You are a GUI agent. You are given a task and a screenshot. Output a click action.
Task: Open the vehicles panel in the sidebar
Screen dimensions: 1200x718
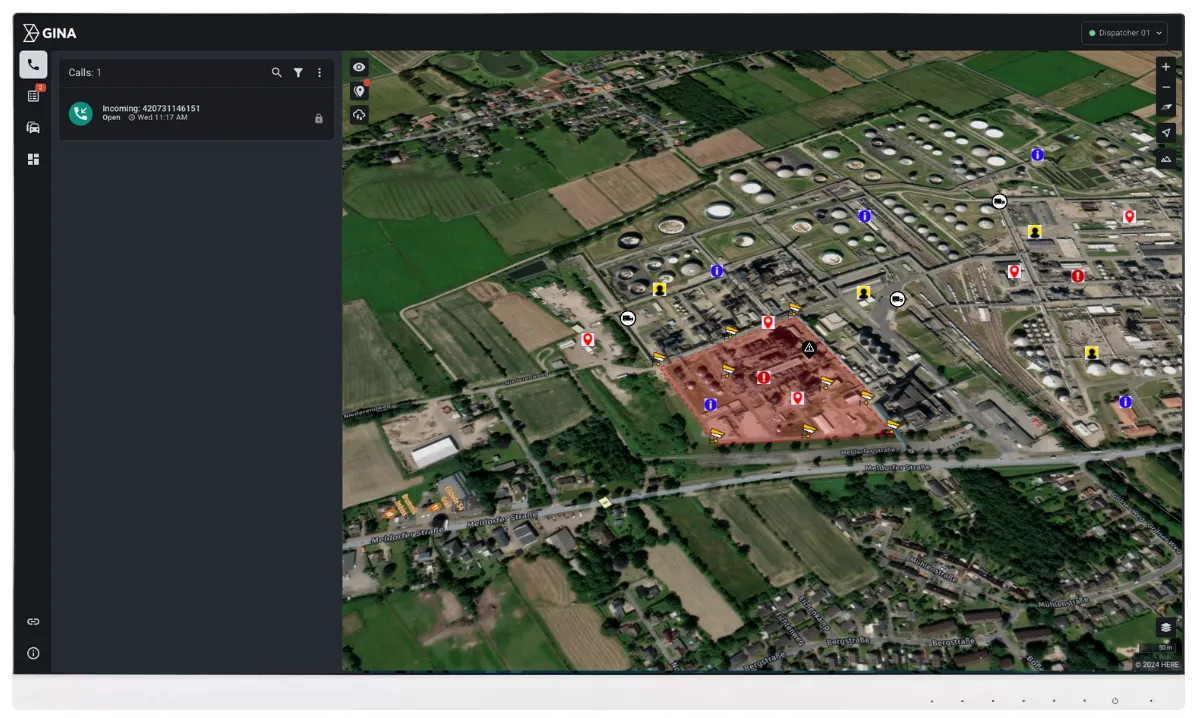coord(33,127)
